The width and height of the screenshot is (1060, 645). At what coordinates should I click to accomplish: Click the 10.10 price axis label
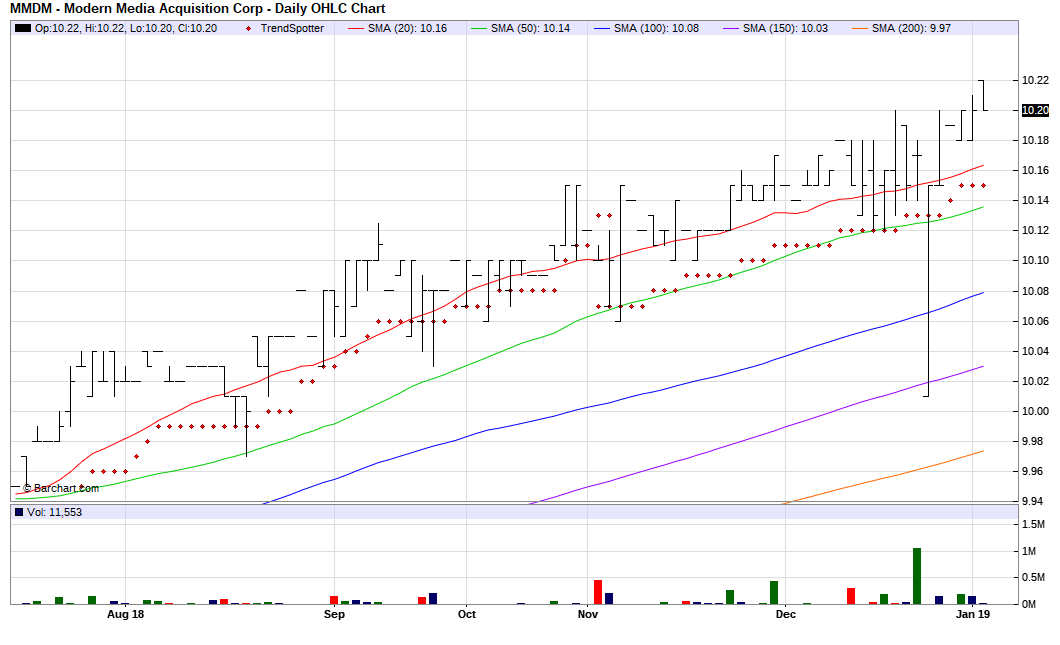click(1034, 260)
